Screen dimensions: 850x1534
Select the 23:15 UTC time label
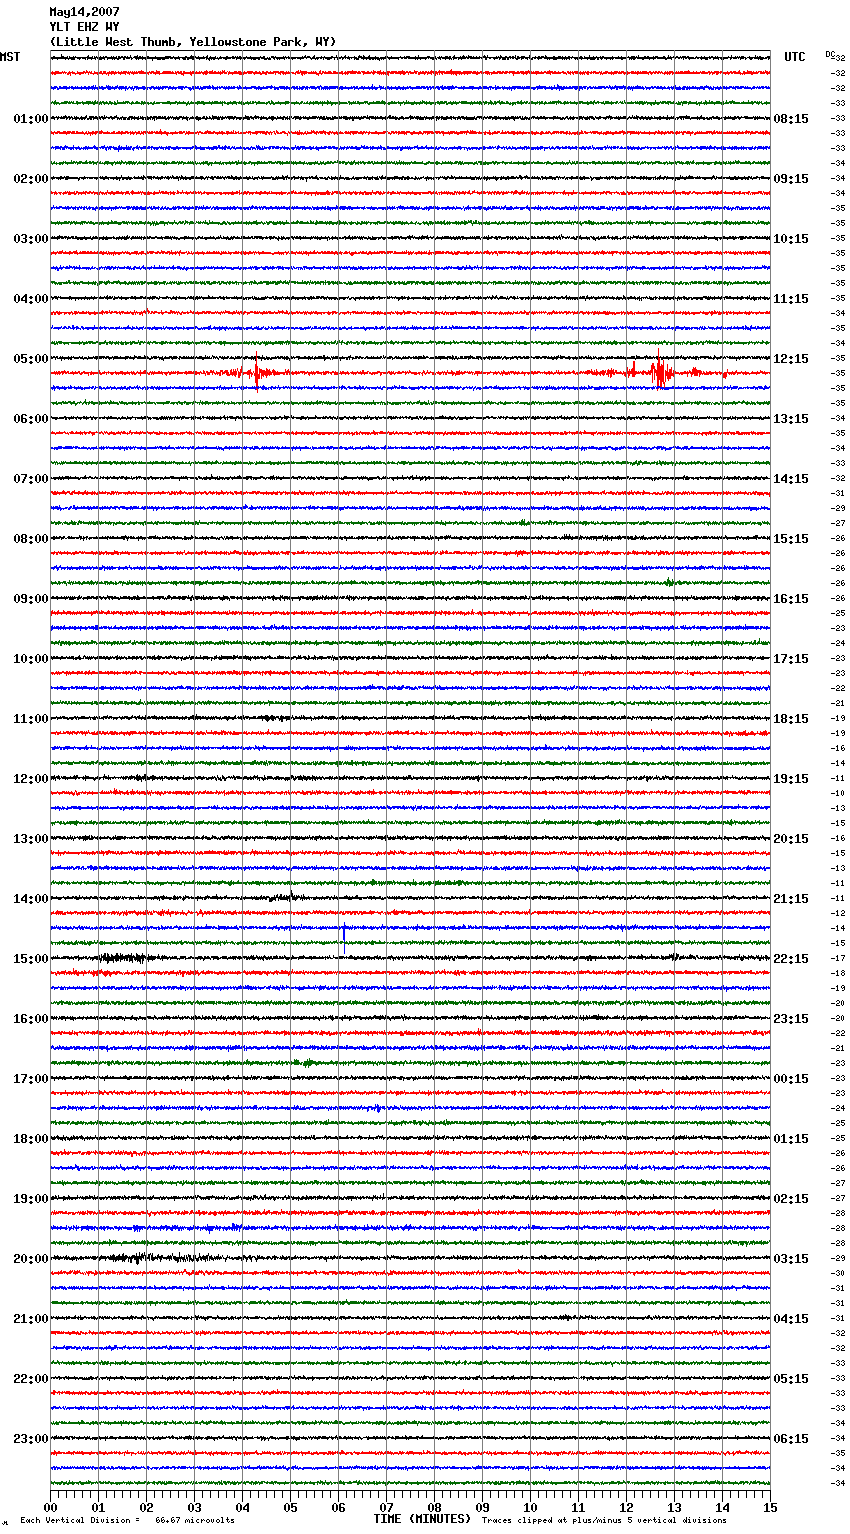click(x=791, y=1019)
